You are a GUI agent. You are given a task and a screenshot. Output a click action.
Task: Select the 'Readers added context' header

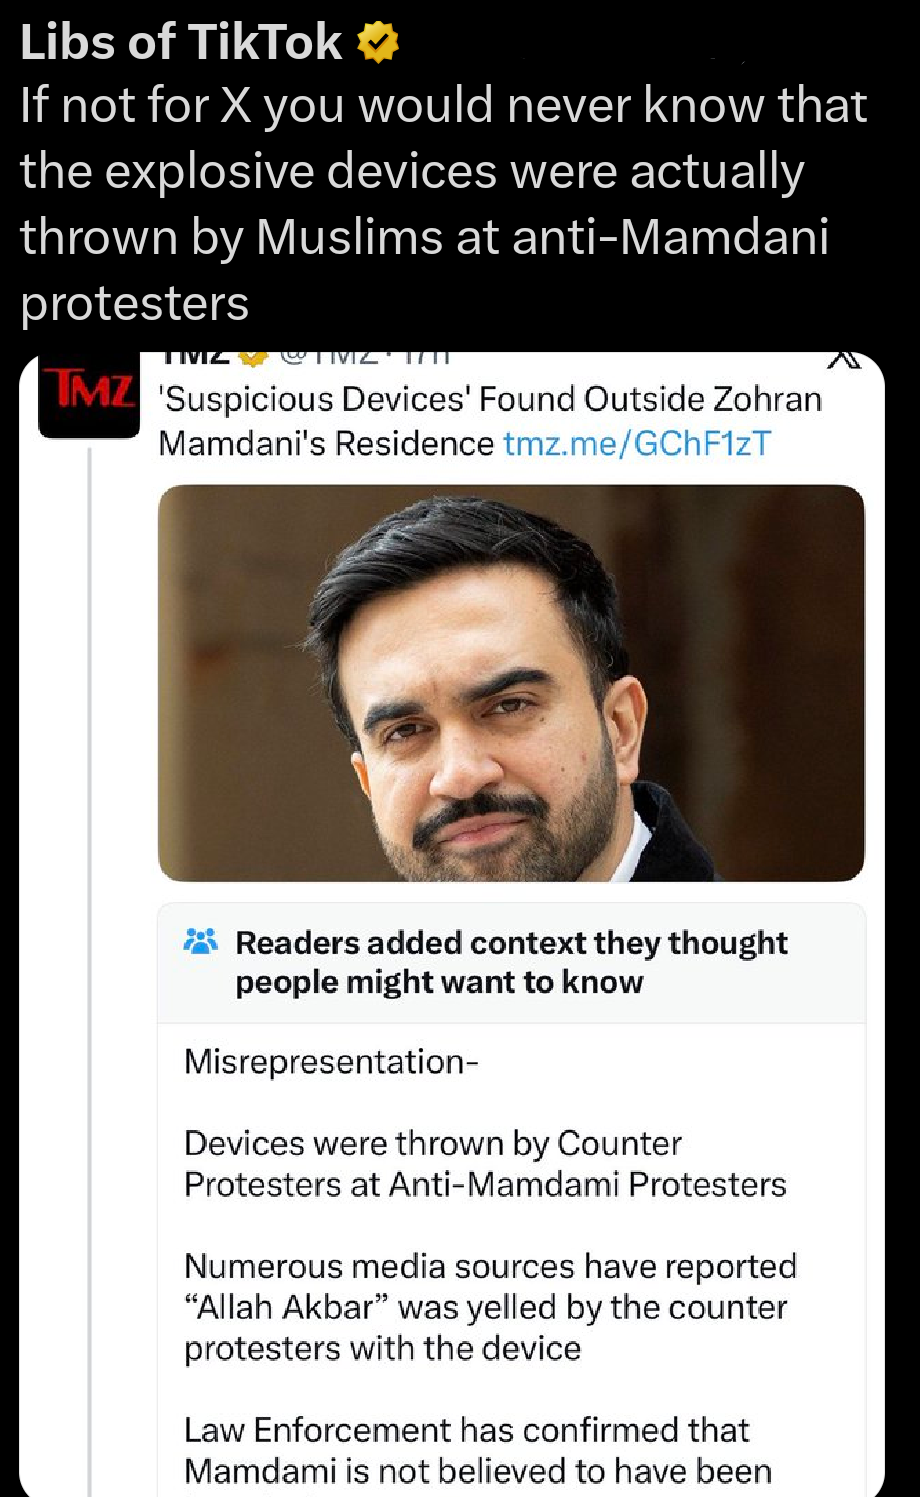511,960
